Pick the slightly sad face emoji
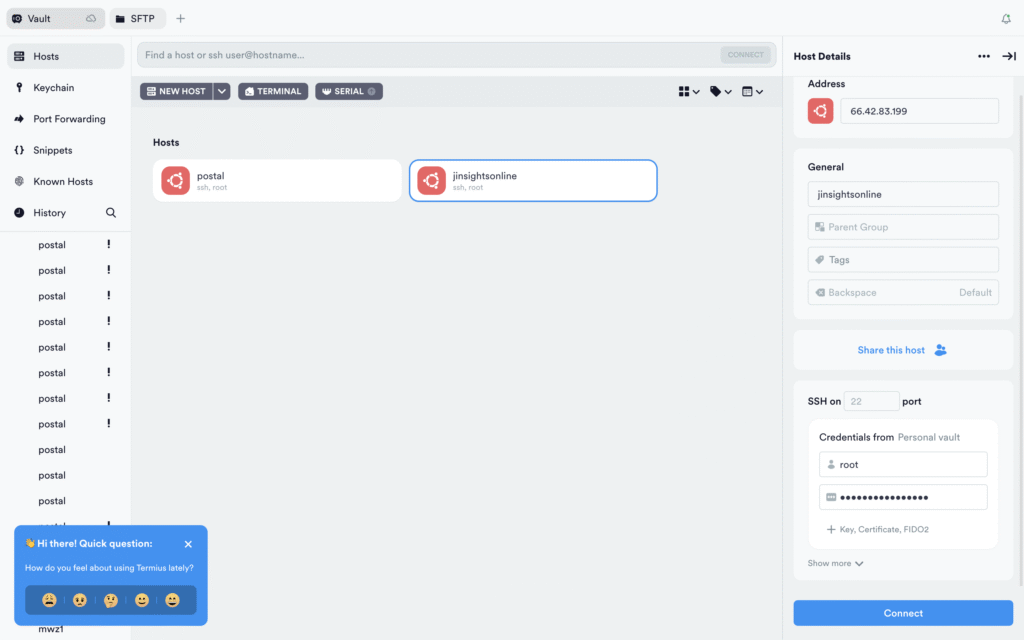The width and height of the screenshot is (1024, 640). click(80, 600)
